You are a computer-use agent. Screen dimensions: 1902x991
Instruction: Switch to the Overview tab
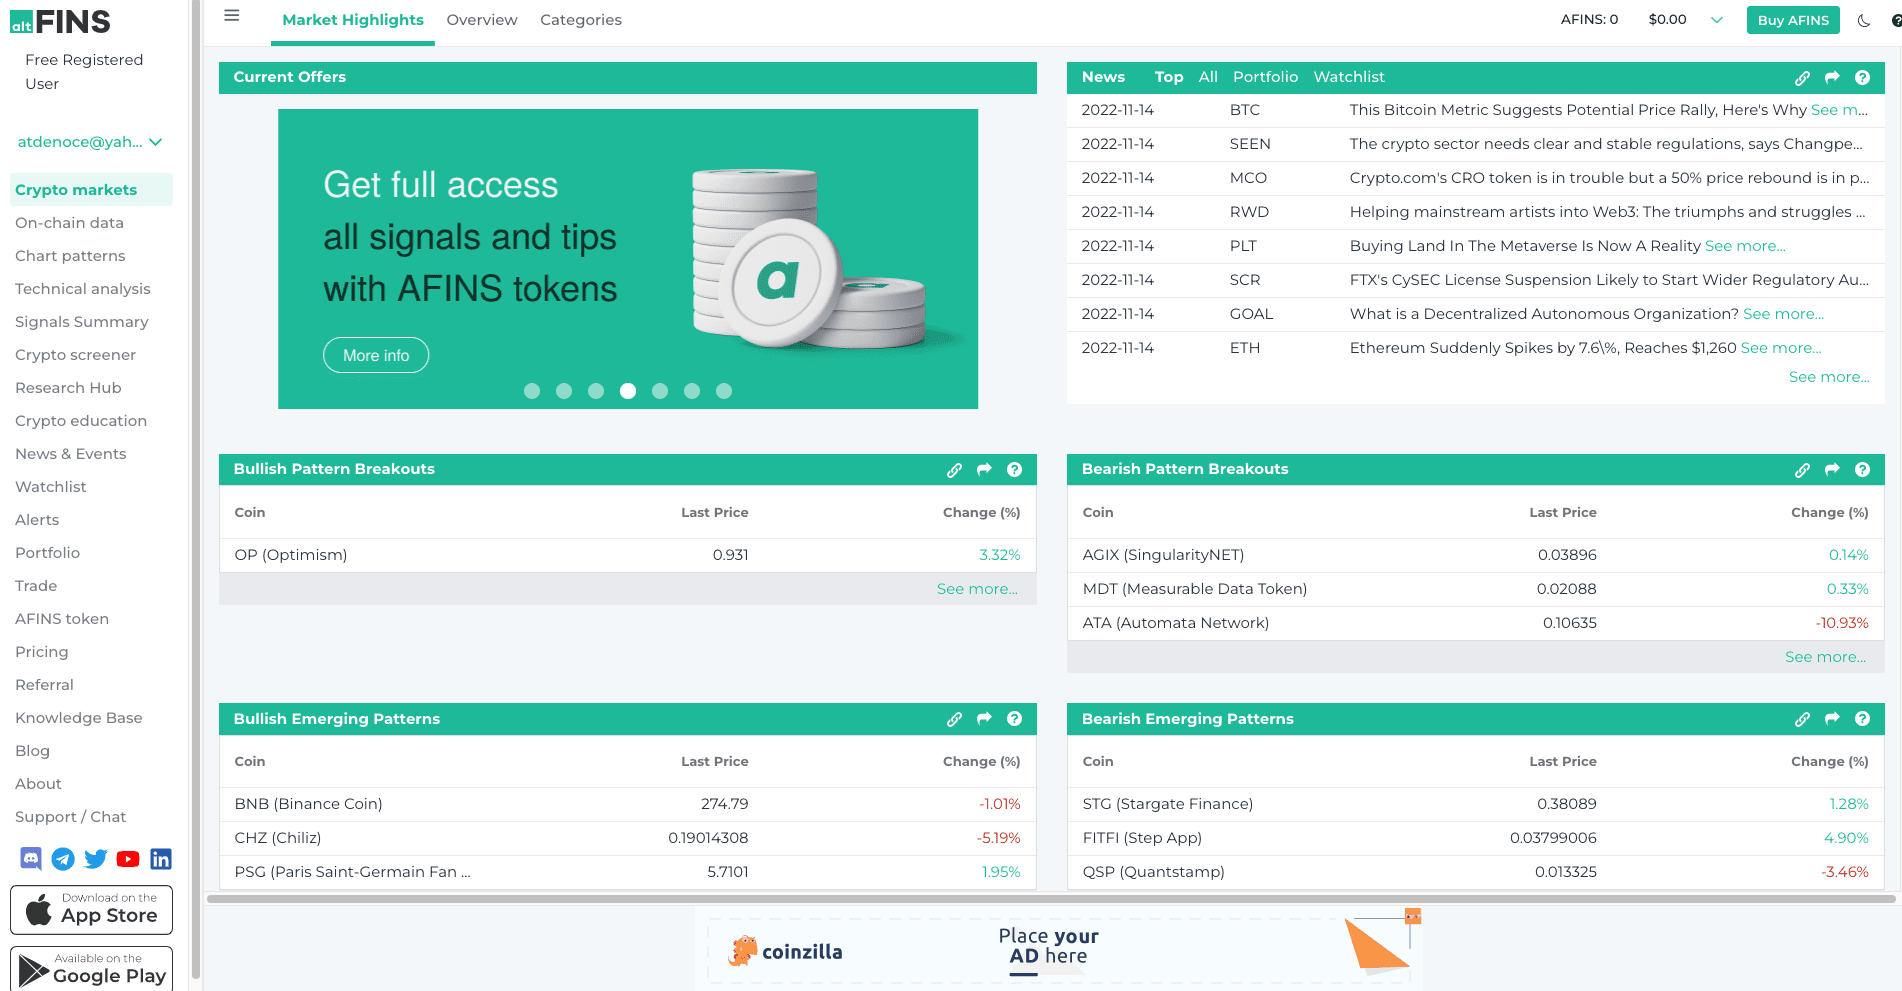pos(482,20)
